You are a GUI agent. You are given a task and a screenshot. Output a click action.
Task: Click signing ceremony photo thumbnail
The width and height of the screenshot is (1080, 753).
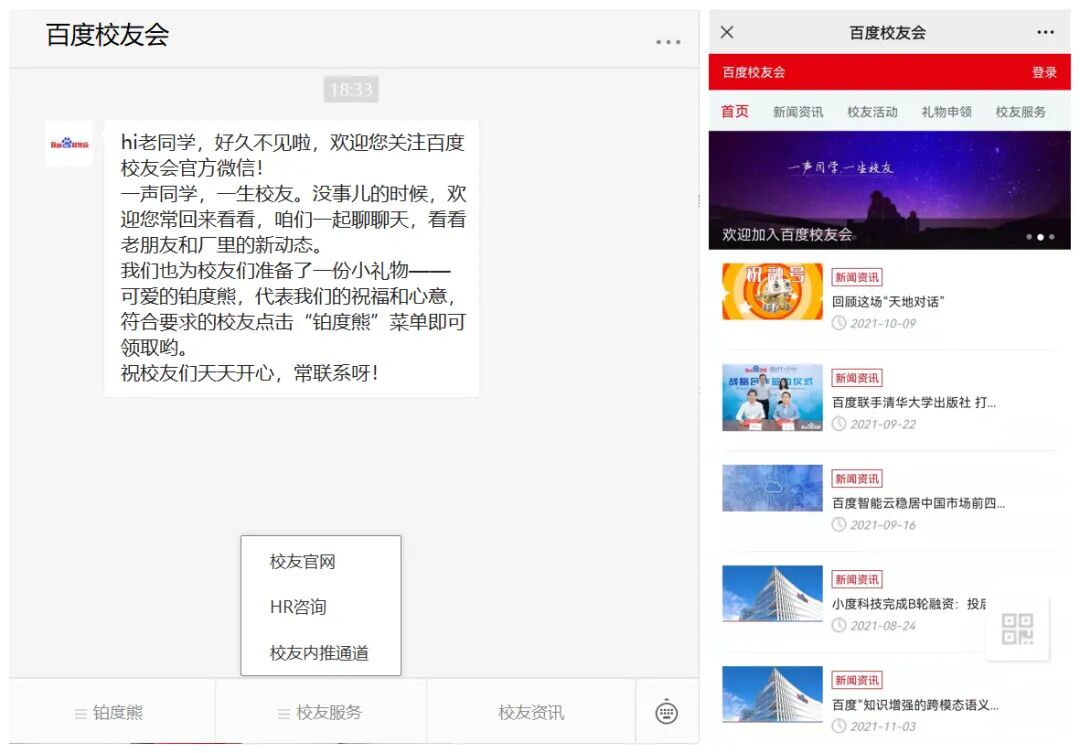tap(772, 398)
